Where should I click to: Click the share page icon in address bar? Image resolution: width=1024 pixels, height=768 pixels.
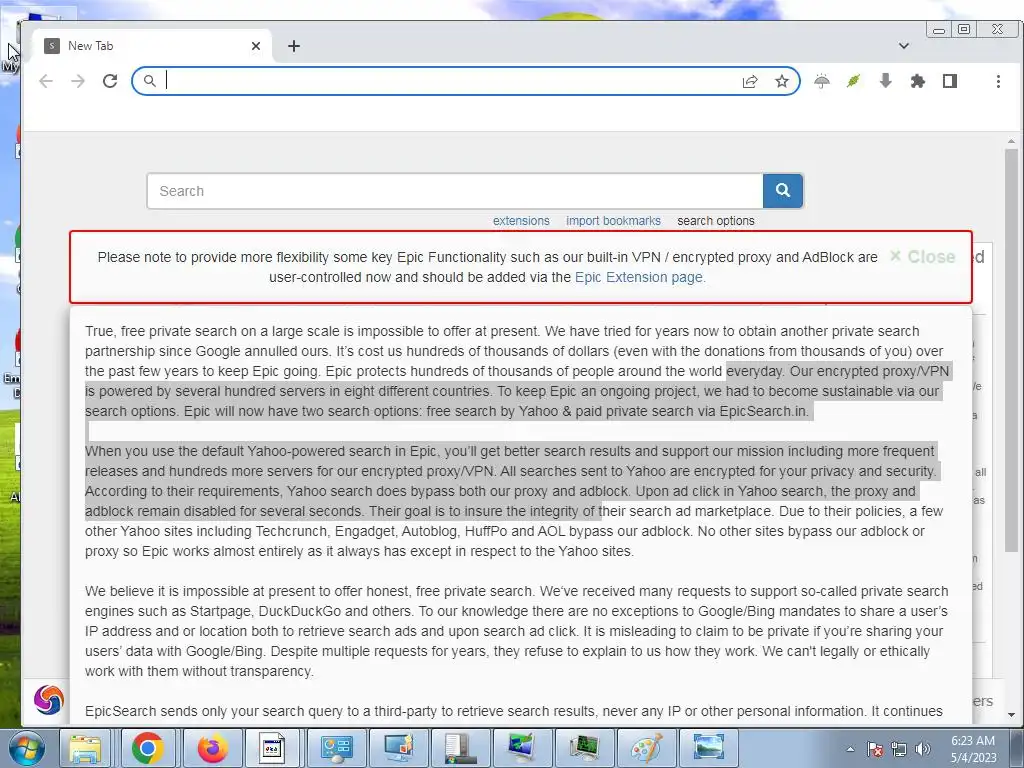tap(750, 81)
